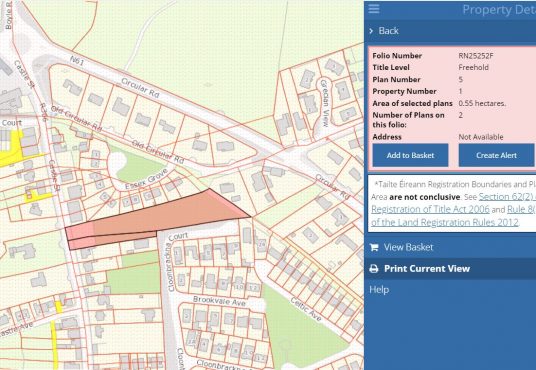Go Back to previous panel
This screenshot has height=370, width=536.
pos(388,31)
